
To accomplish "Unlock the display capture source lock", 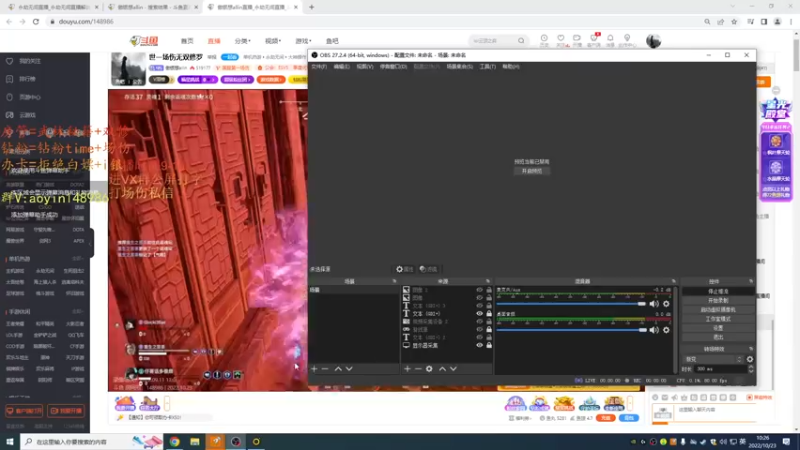I will pos(489,345).
